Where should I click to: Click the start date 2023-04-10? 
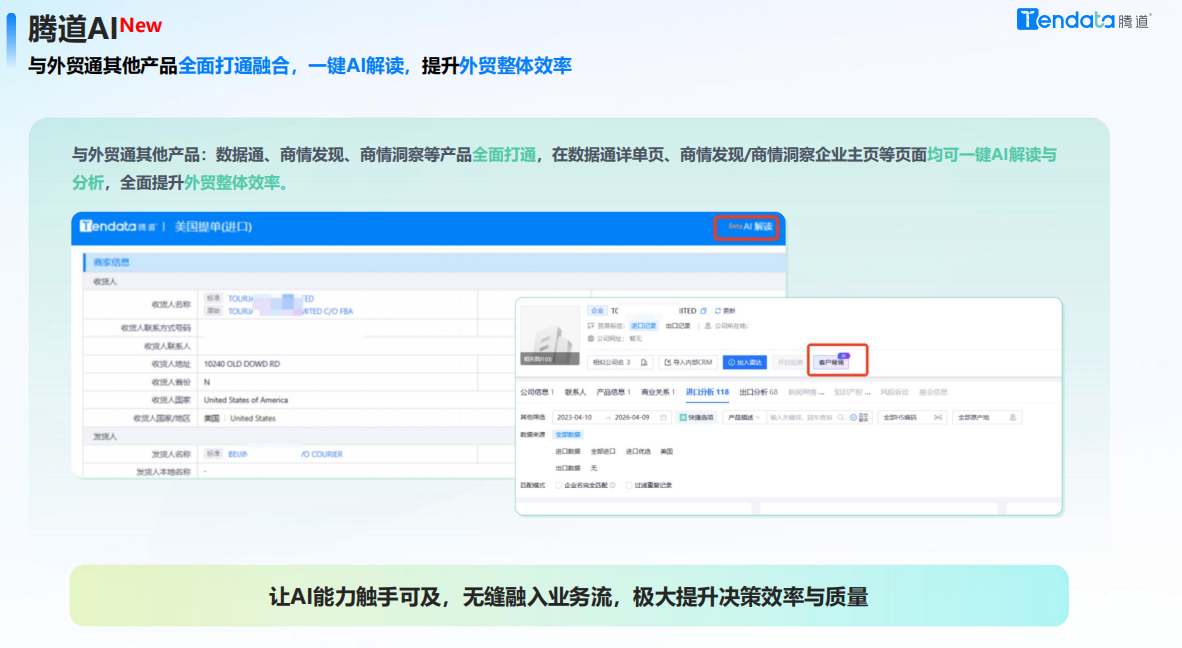[574, 417]
